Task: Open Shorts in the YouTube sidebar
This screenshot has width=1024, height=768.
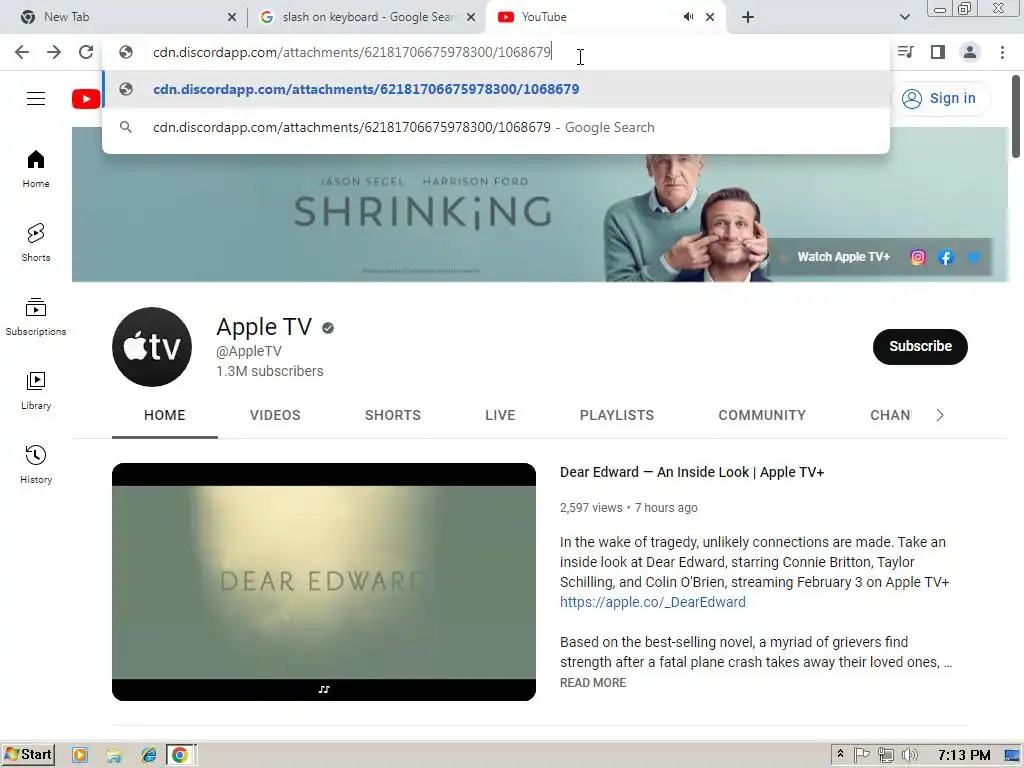Action: pos(36,242)
